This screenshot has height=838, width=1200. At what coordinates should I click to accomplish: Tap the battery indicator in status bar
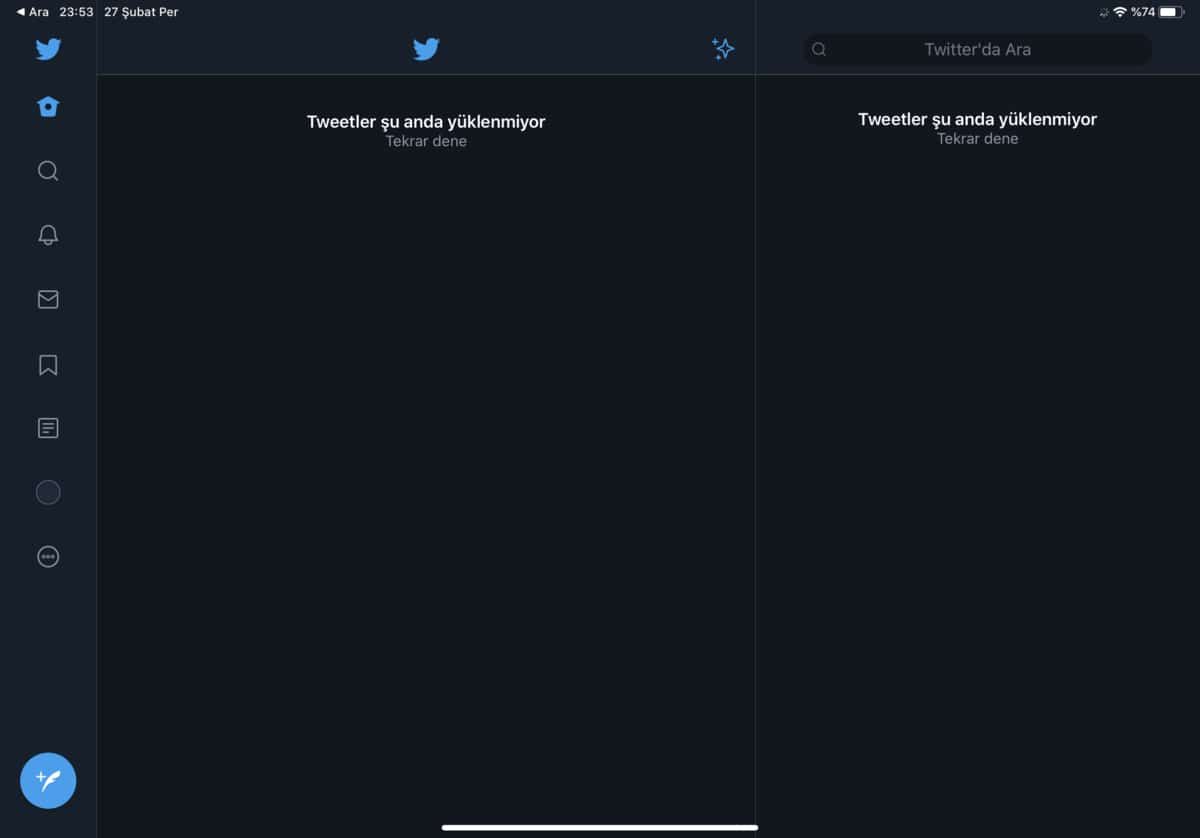(1170, 12)
